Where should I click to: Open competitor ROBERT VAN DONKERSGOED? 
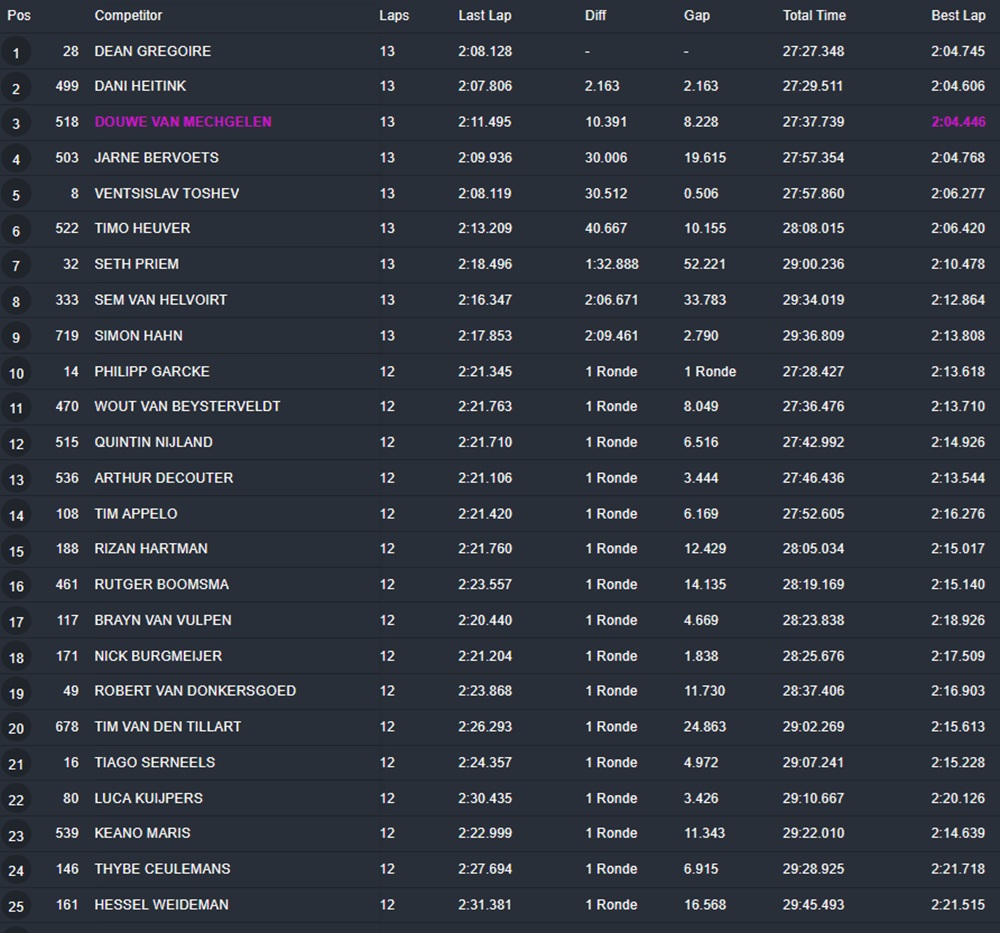click(x=195, y=691)
